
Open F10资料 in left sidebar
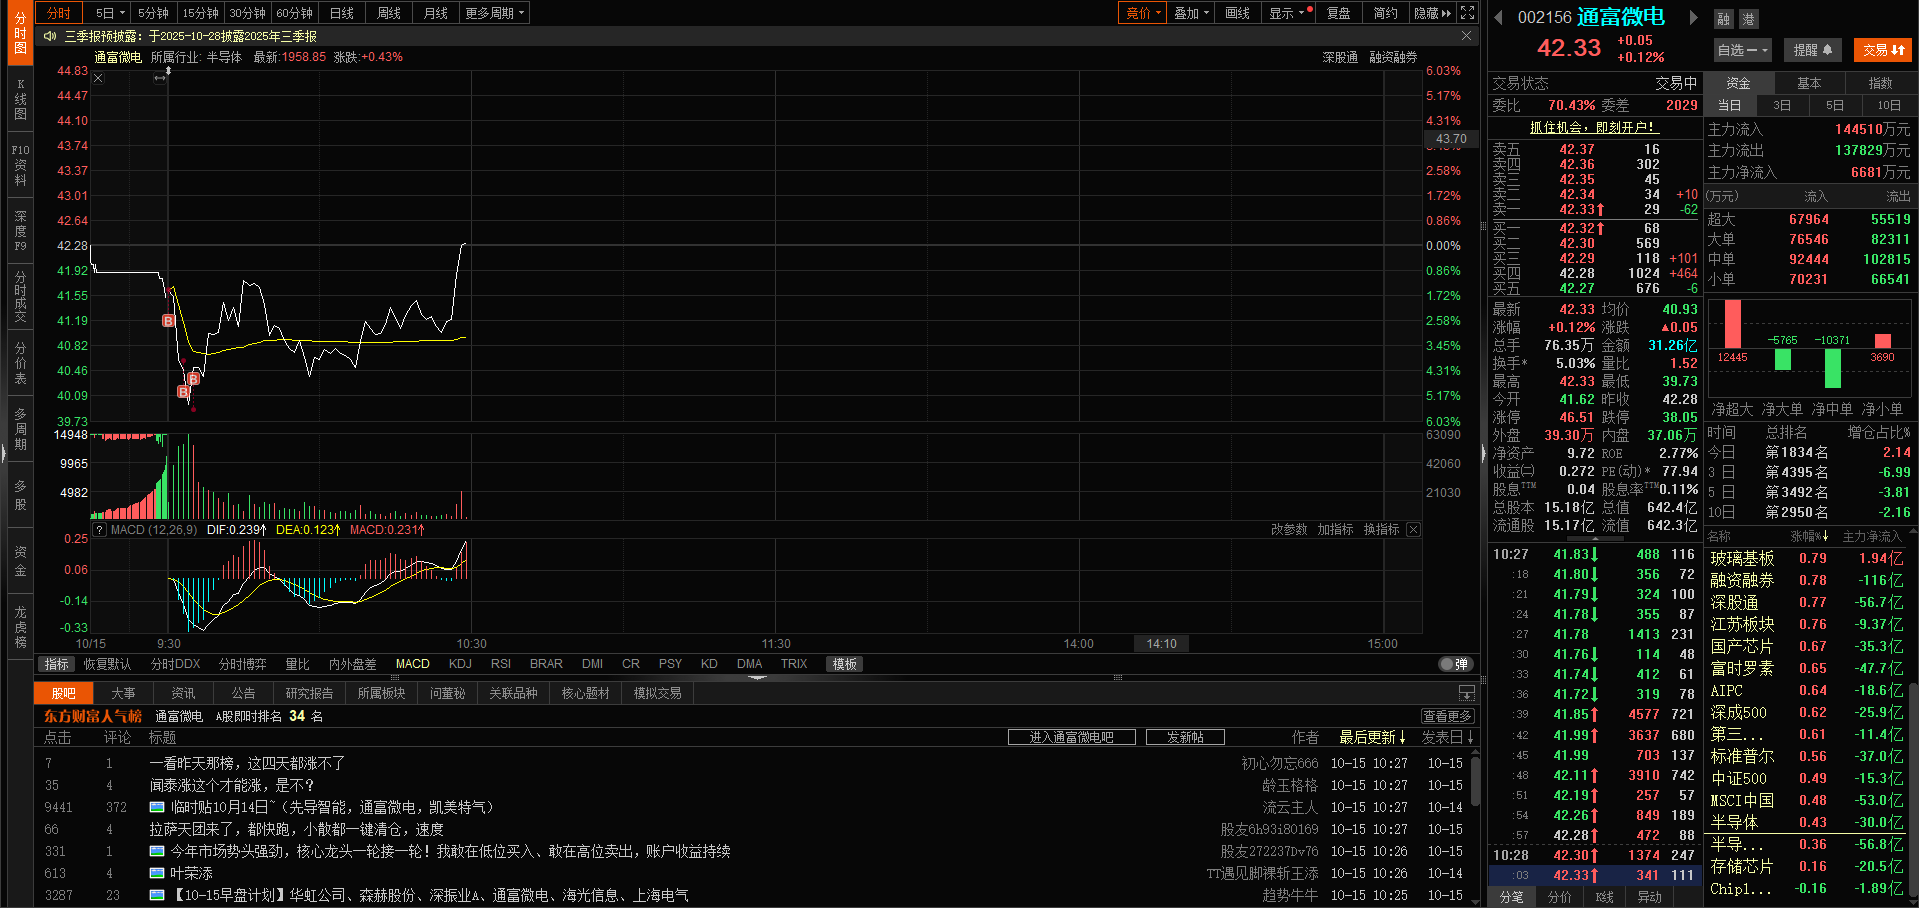click(x=21, y=165)
